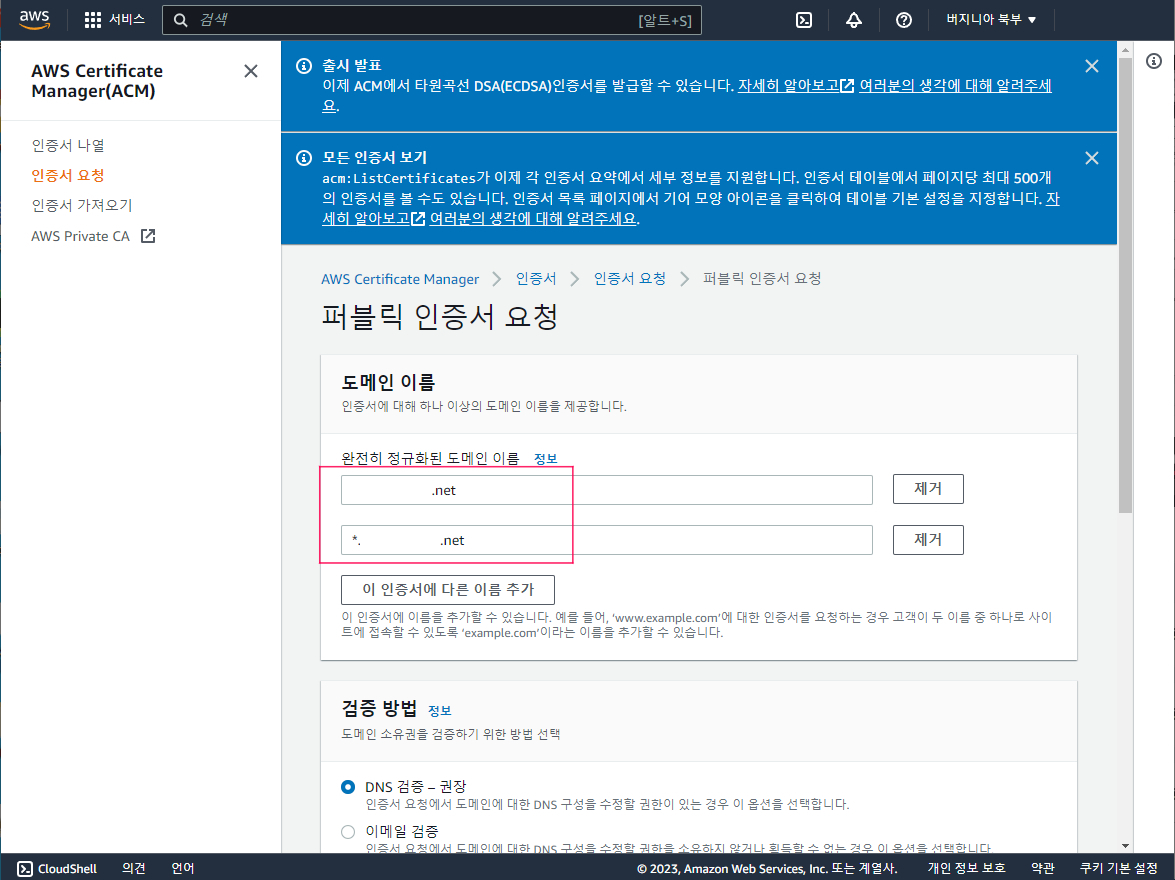
Task: Click info icon in 모든 인증서 보기 banner
Action: 303,158
